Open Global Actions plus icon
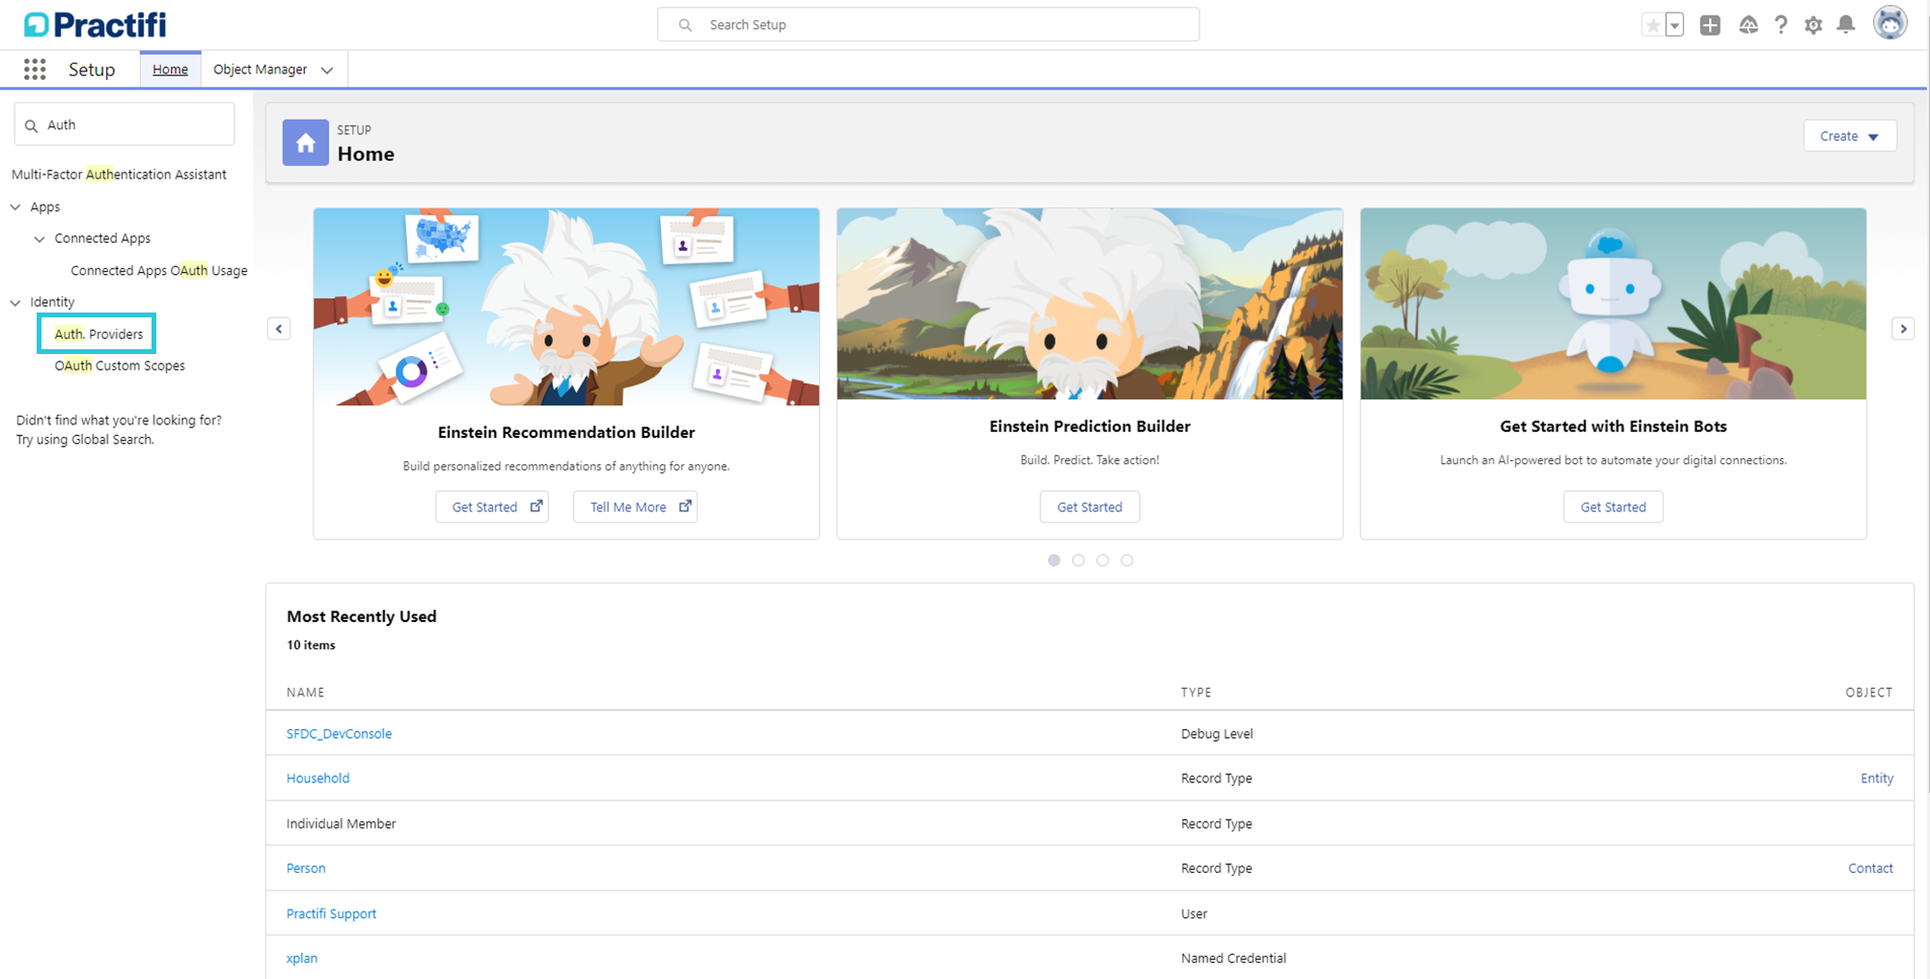The width and height of the screenshot is (1930, 979). click(x=1710, y=25)
